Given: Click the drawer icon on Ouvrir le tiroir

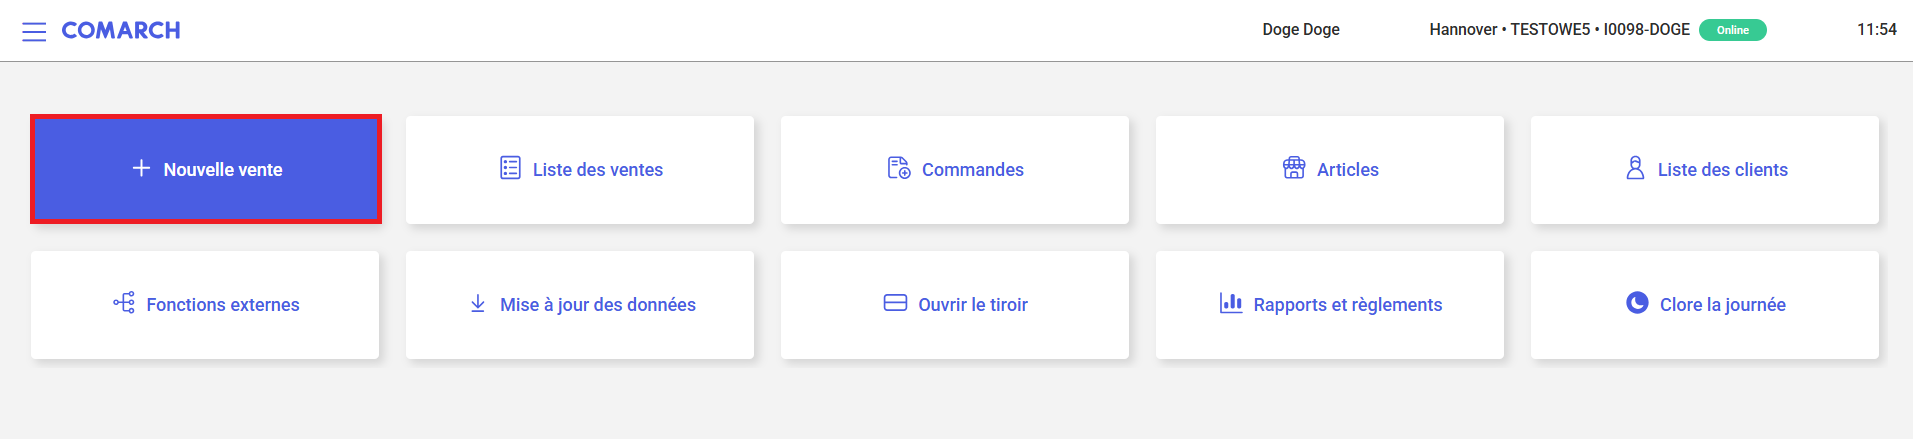Looking at the screenshot, I should [x=895, y=303].
